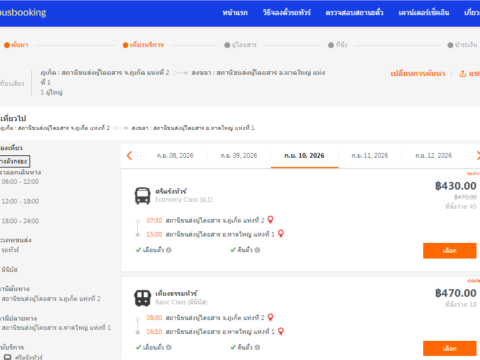Click the ผู้โดยสาร step indicator

[x=240, y=45]
